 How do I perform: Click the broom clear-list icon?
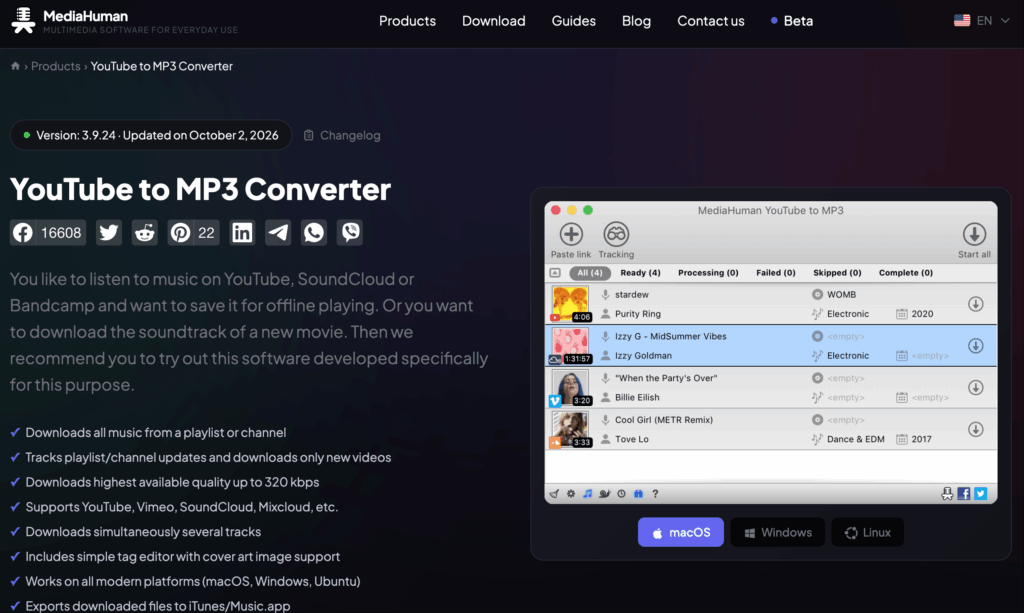click(x=554, y=494)
